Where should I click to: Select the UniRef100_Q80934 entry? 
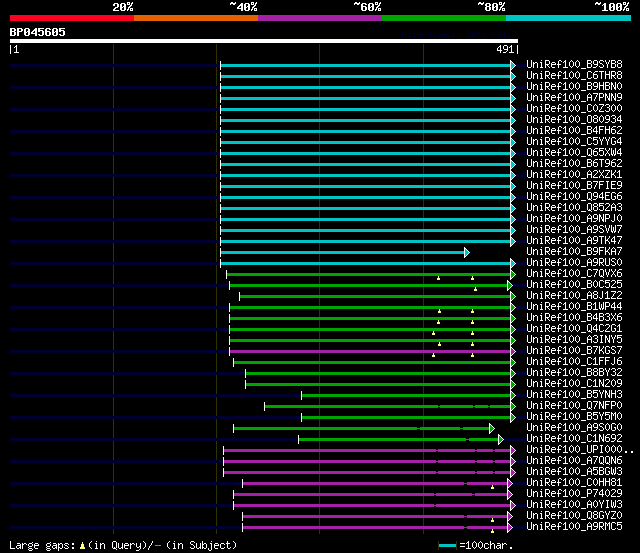[574, 120]
